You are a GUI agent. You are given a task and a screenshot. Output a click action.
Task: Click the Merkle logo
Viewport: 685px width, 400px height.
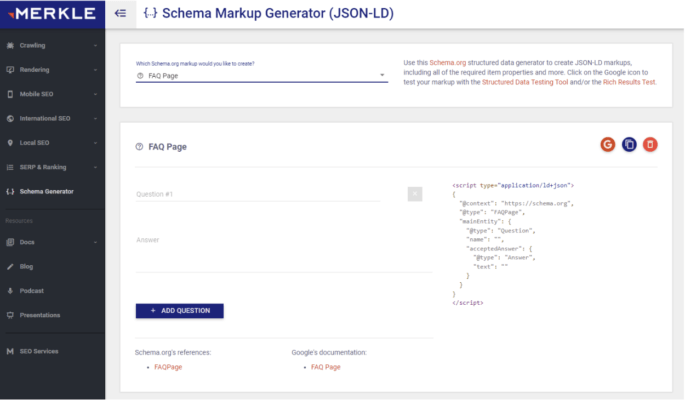[x=50, y=13]
